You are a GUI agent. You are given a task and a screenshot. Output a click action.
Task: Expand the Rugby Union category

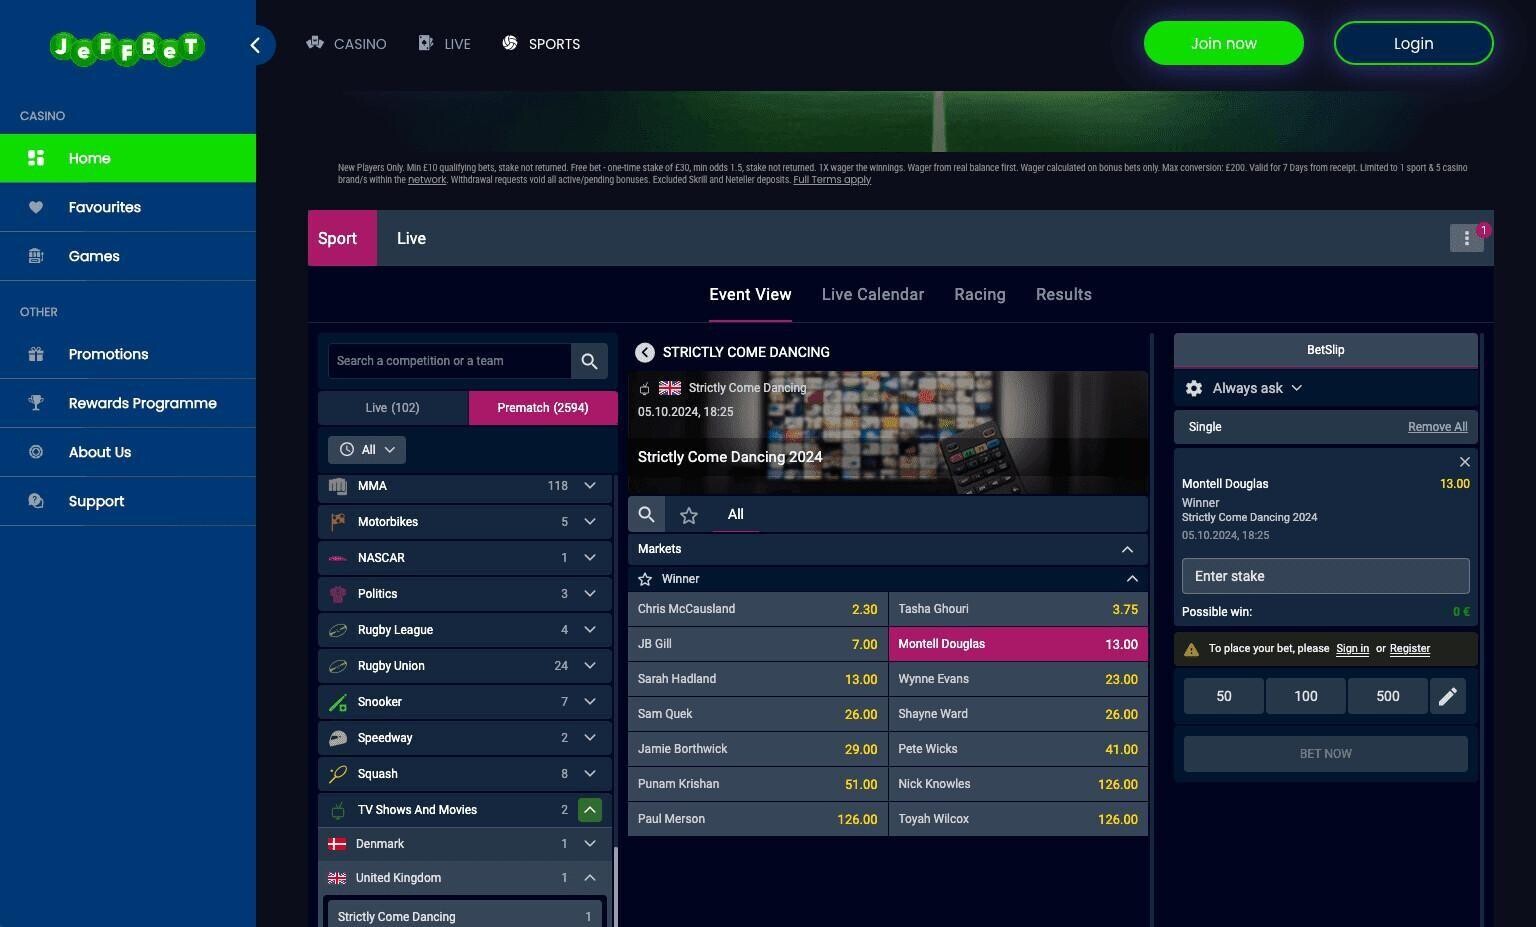click(590, 666)
